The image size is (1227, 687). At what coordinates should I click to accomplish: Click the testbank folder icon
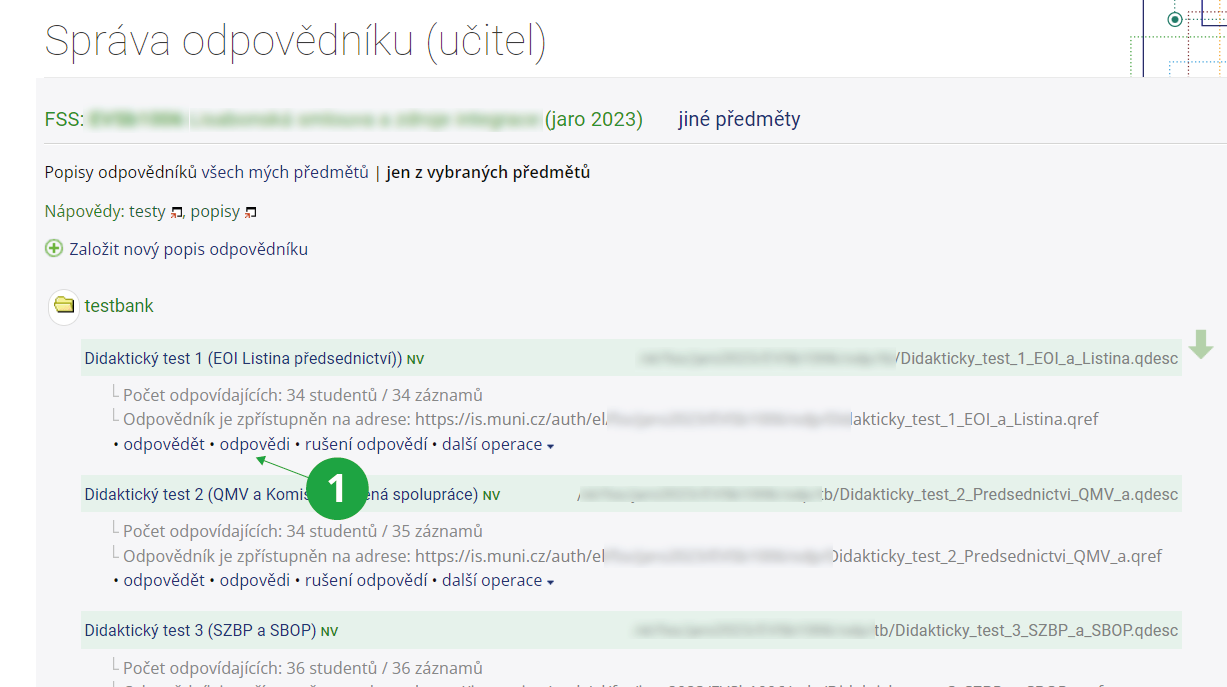pos(64,305)
